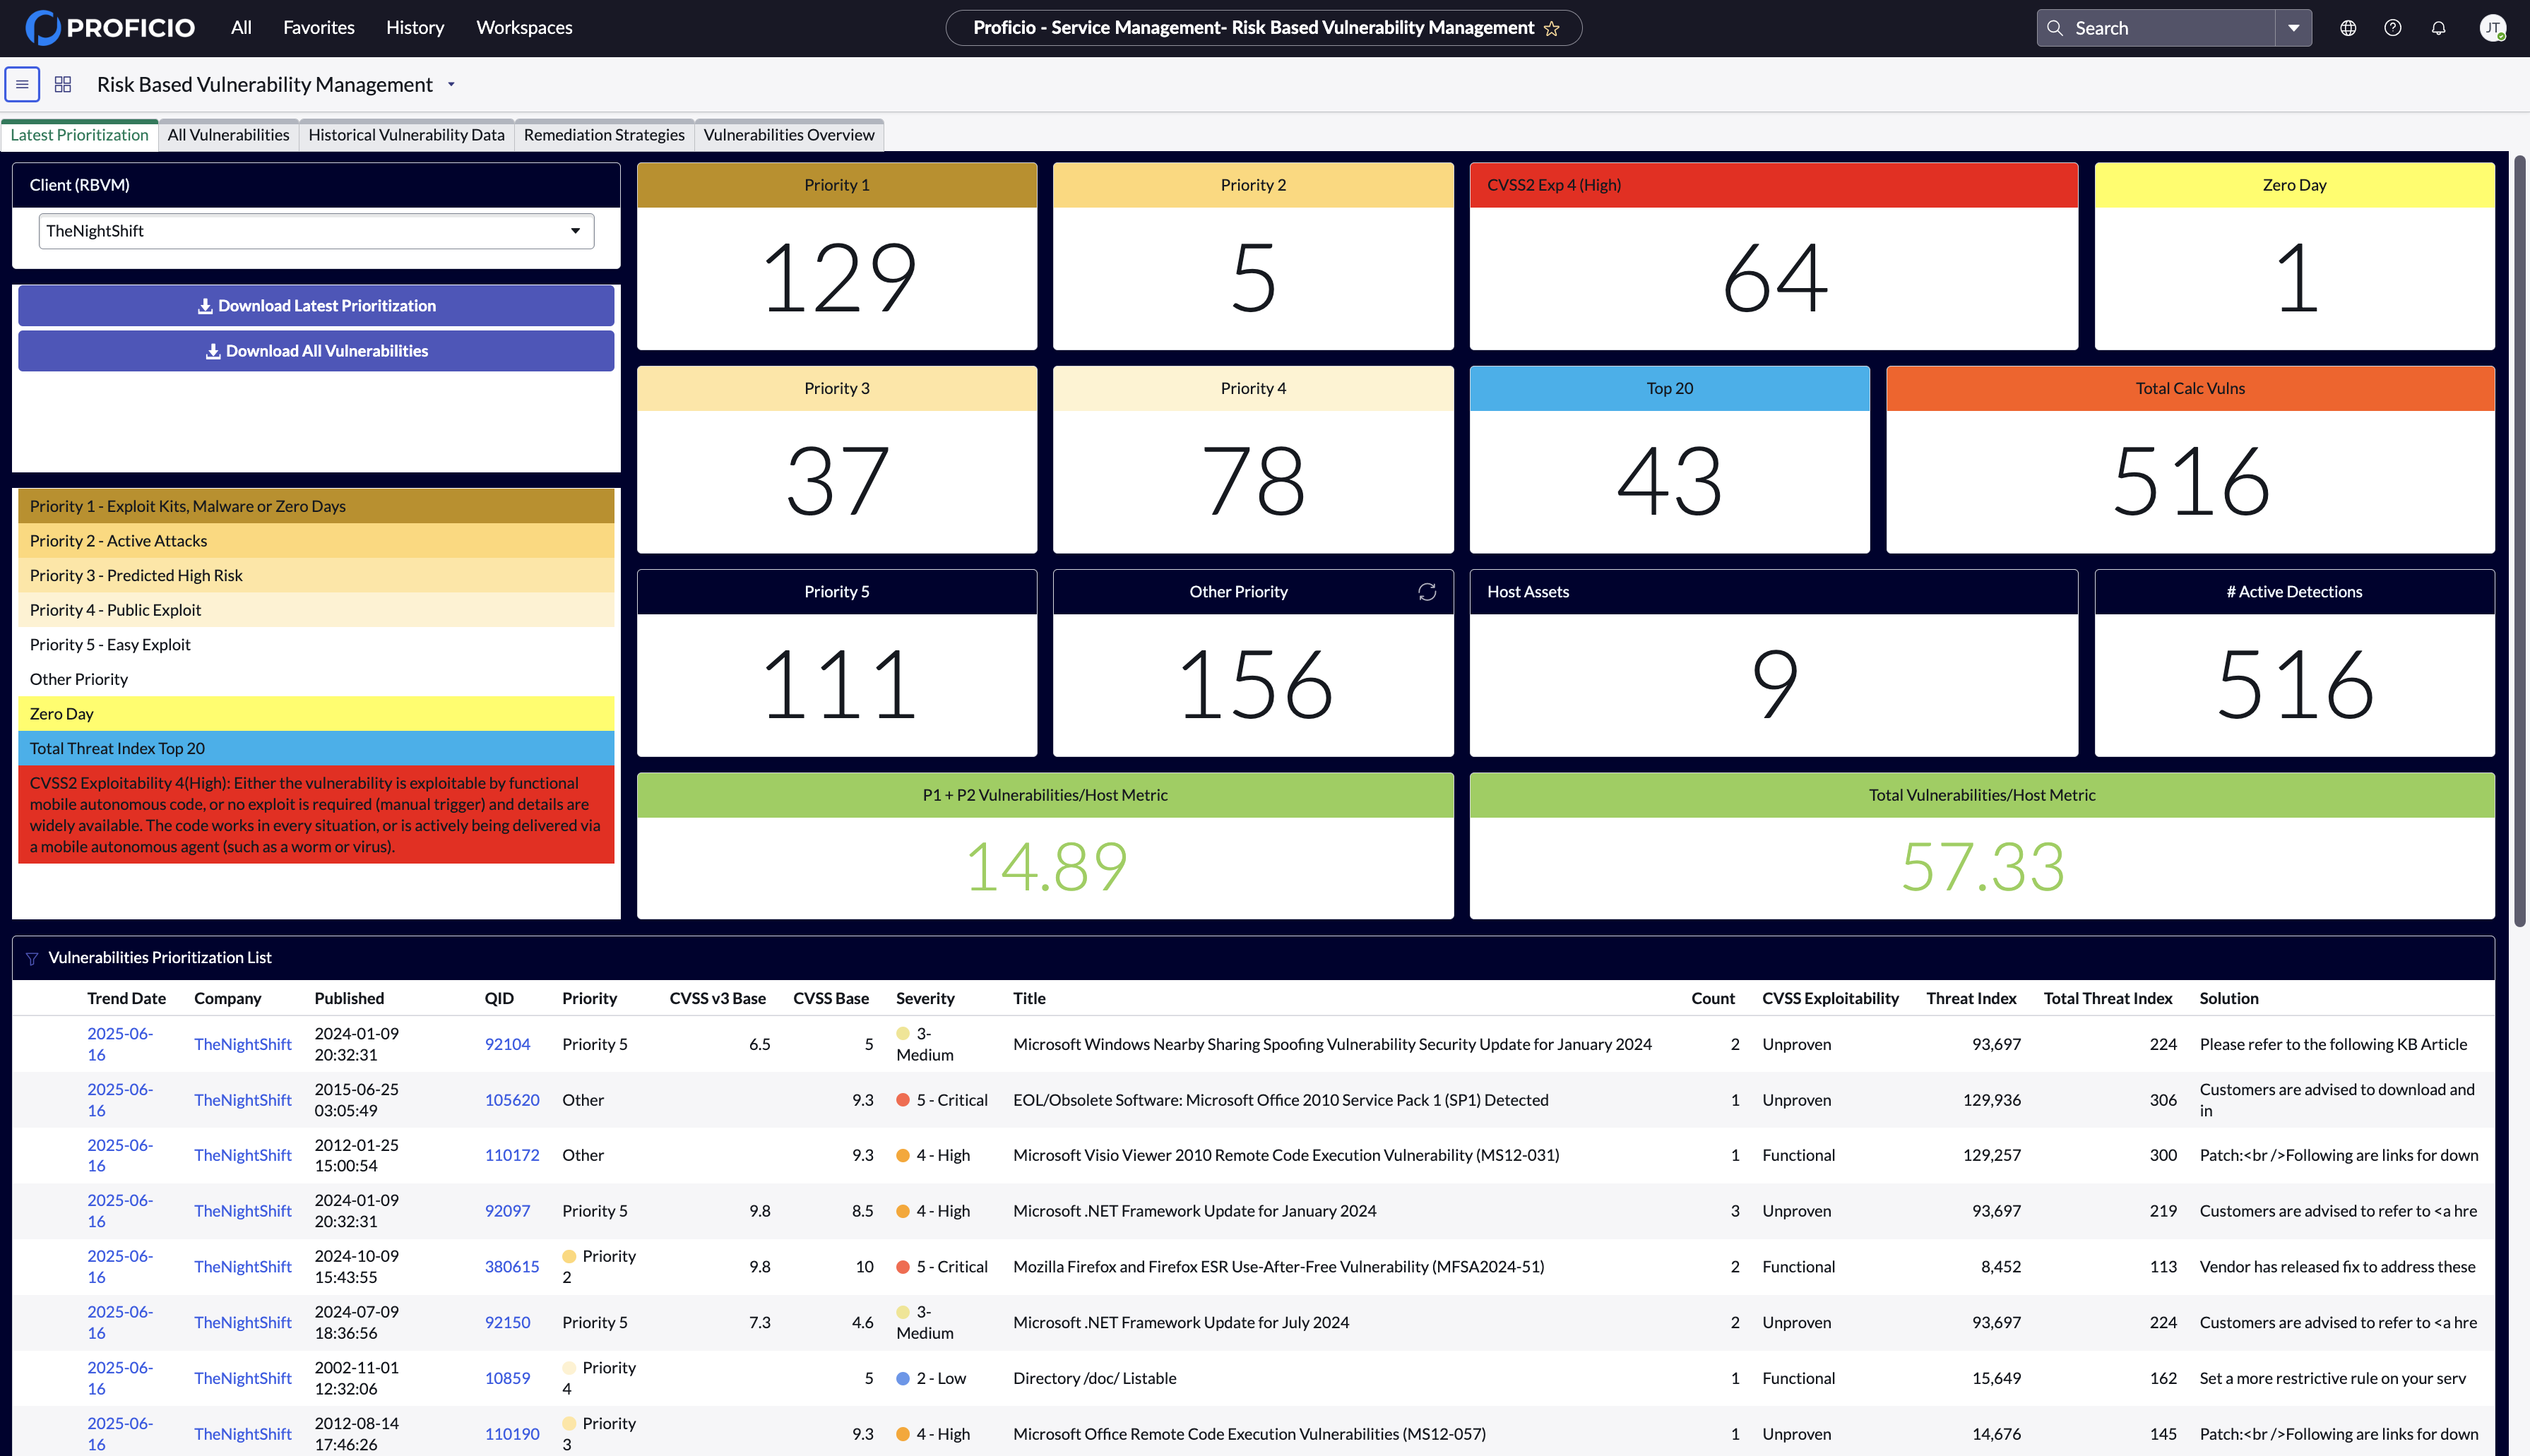Open QID 92104 link

click(x=507, y=1044)
